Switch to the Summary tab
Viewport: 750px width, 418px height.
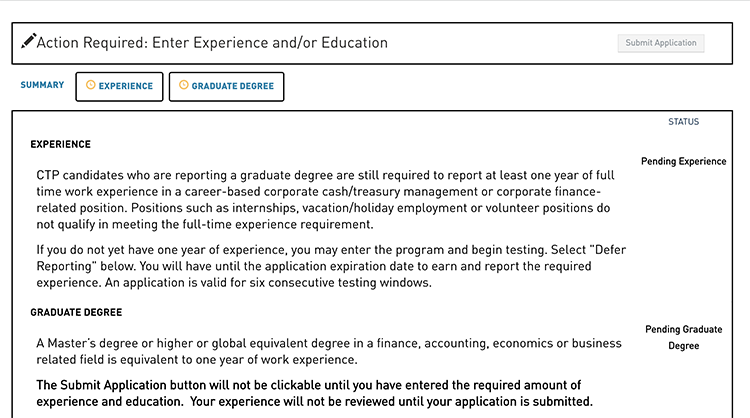[42, 85]
